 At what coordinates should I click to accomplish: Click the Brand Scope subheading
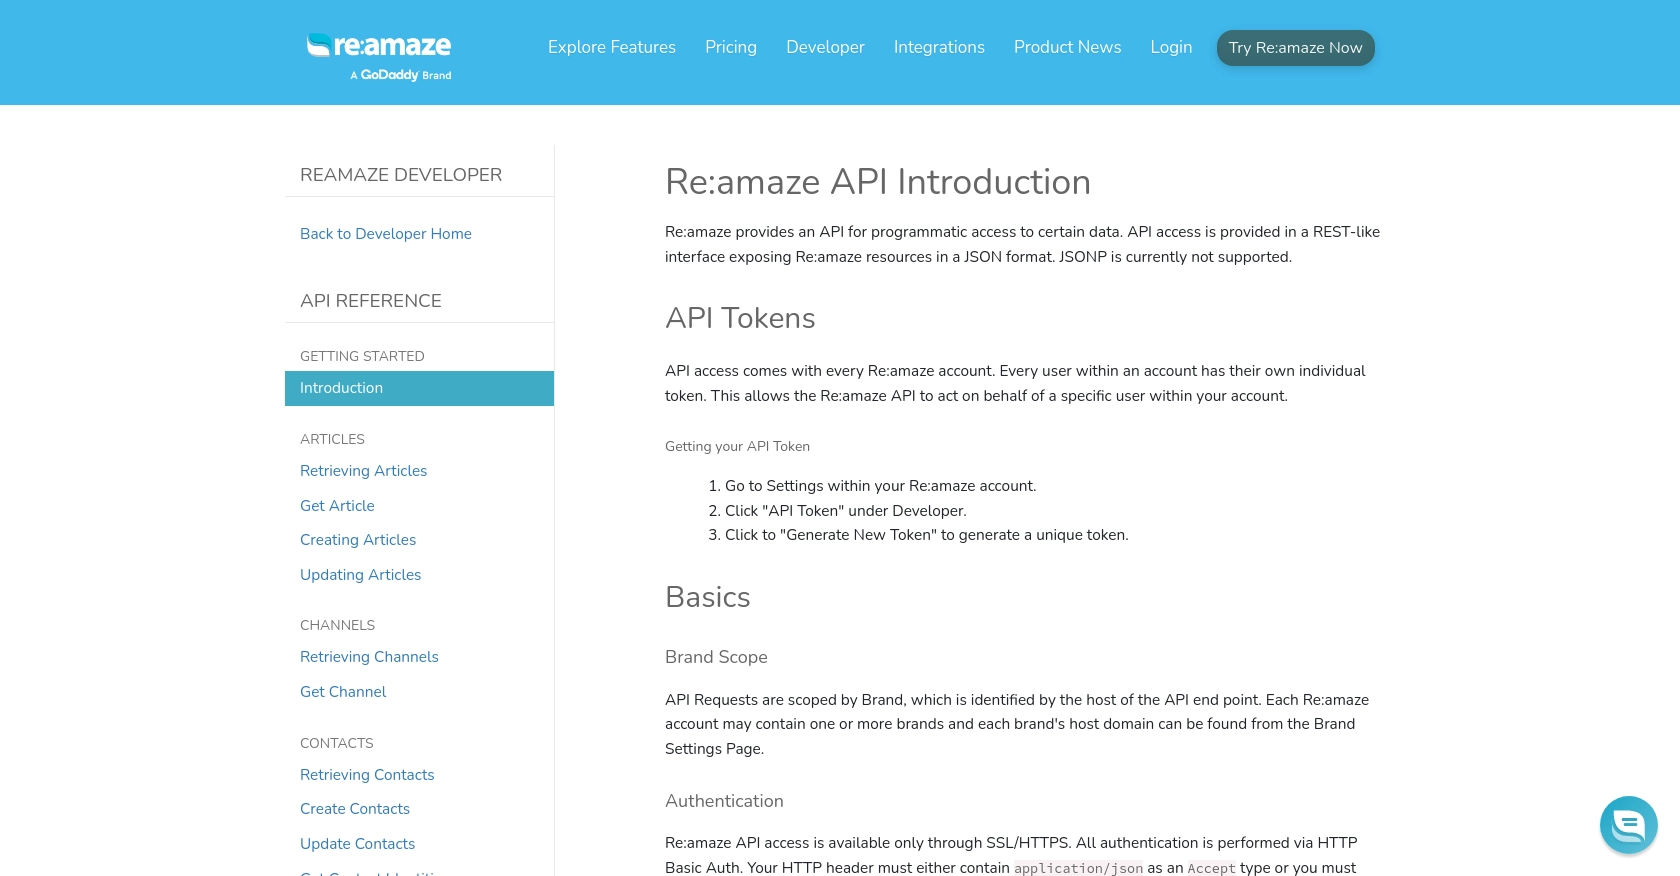[716, 657]
